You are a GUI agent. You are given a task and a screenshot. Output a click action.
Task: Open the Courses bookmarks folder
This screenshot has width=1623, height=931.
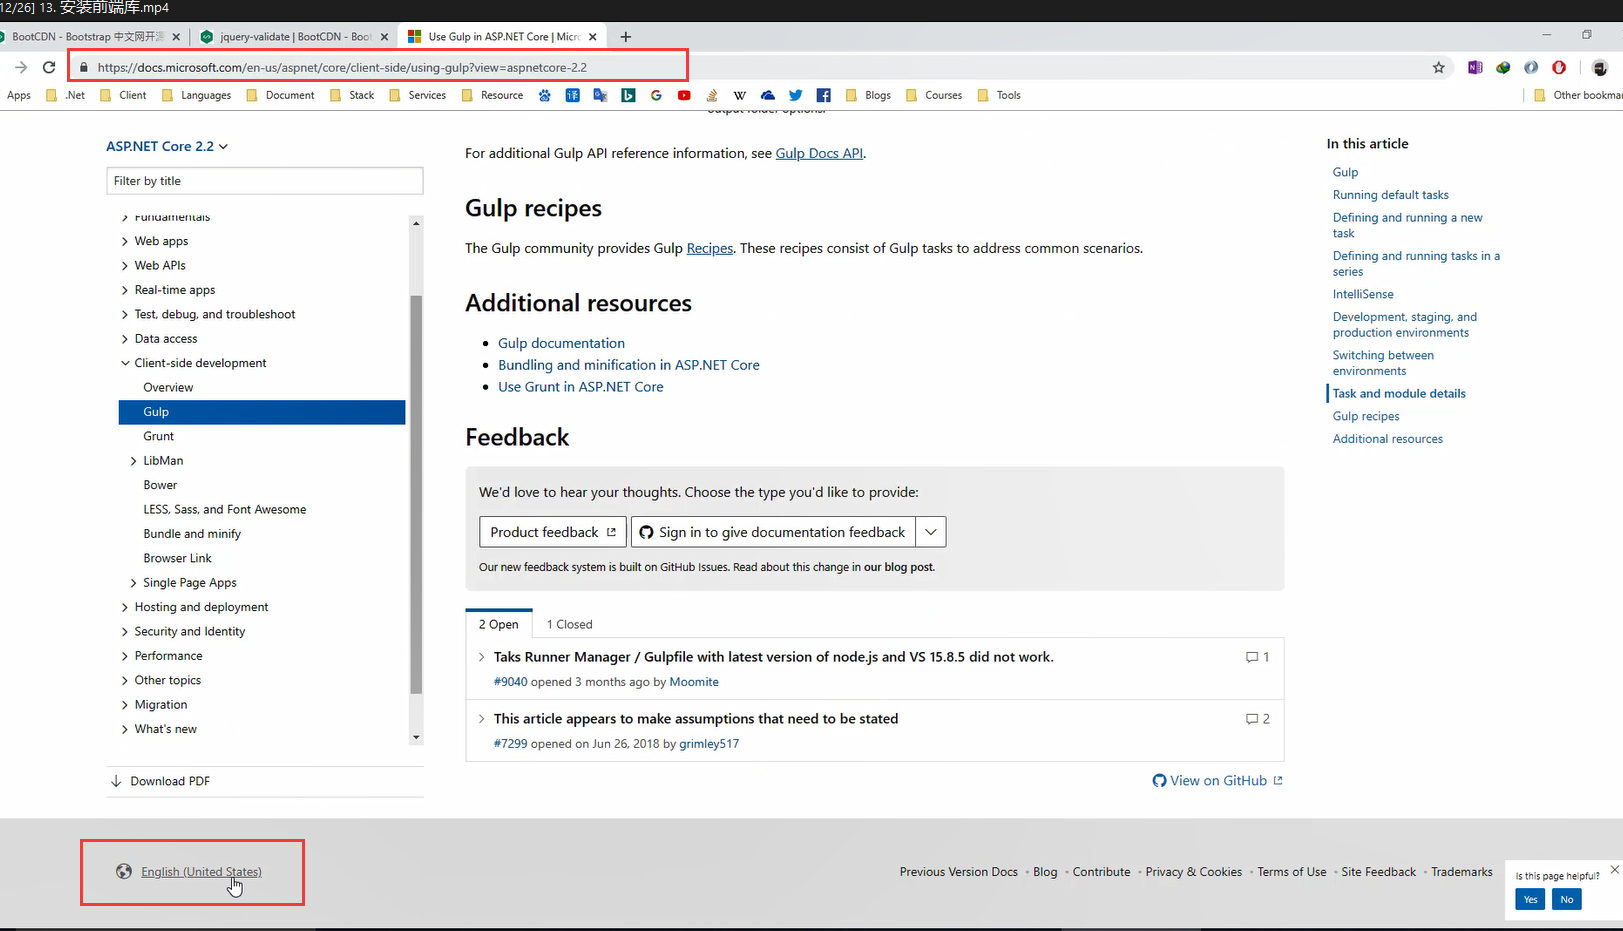[x=934, y=95]
